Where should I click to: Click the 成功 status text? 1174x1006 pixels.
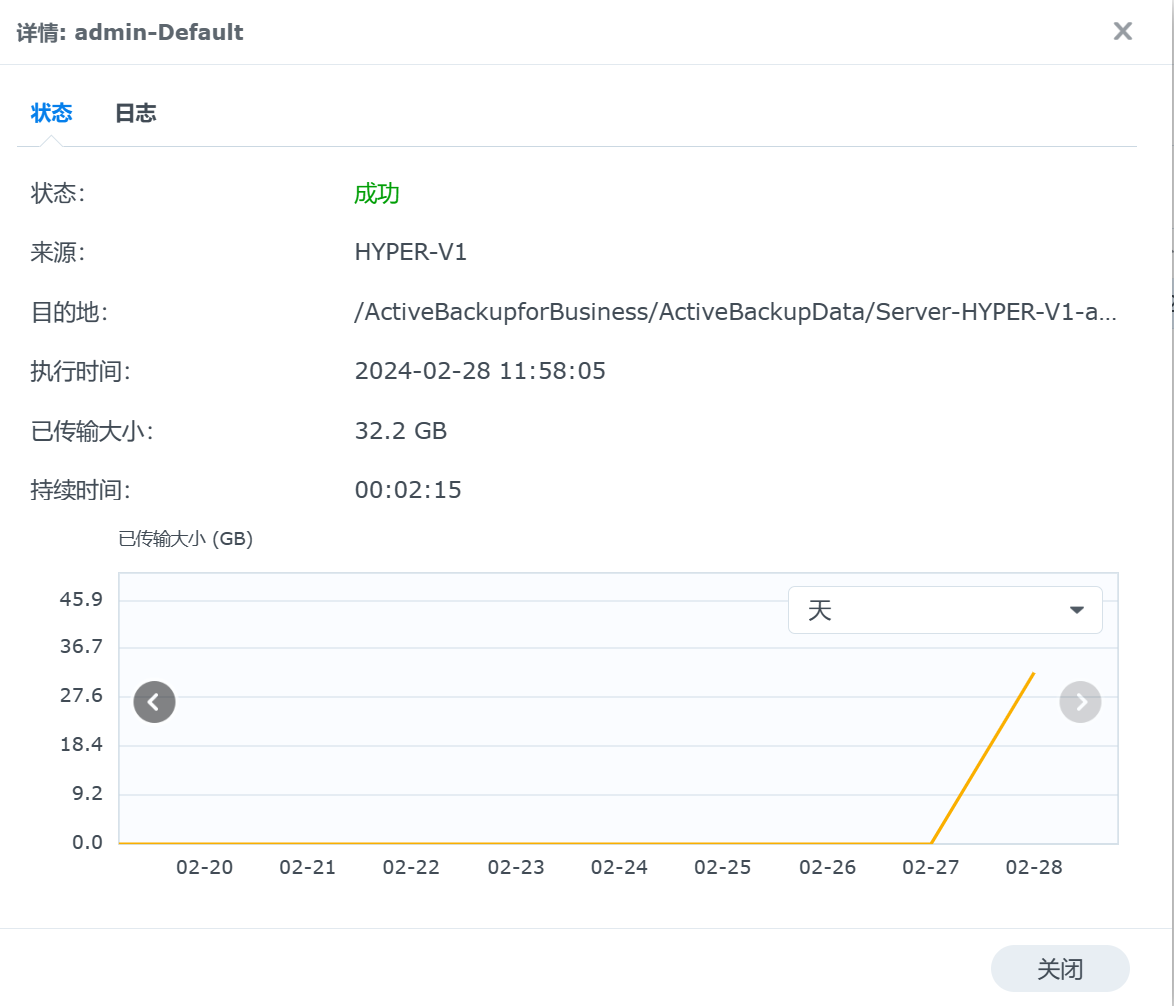click(x=377, y=194)
